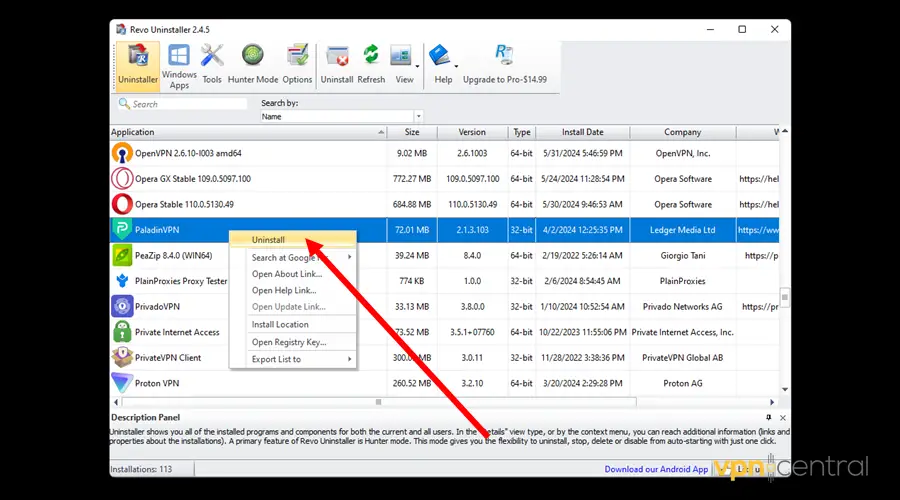Select Open Registry Key context entry
The height and width of the screenshot is (500, 900).
coord(293,342)
